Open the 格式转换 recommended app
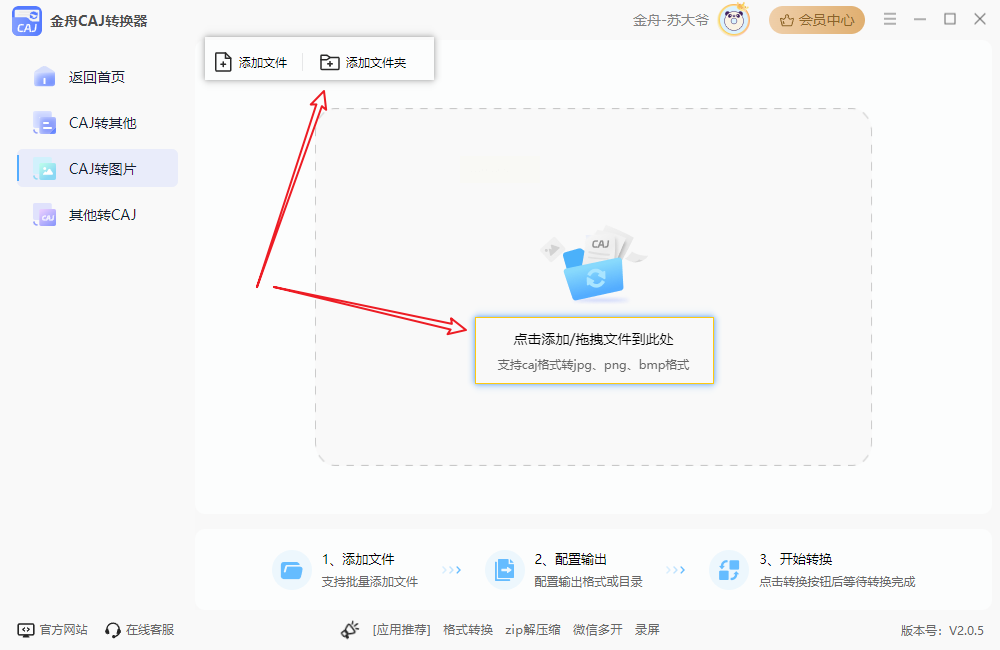This screenshot has width=1000, height=650. coord(468,630)
